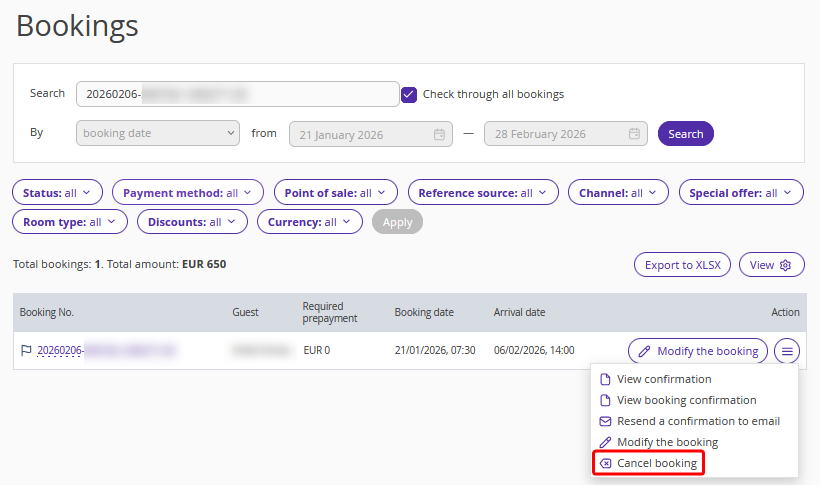Click the envelope icon for resend confirmation

[x=605, y=421]
